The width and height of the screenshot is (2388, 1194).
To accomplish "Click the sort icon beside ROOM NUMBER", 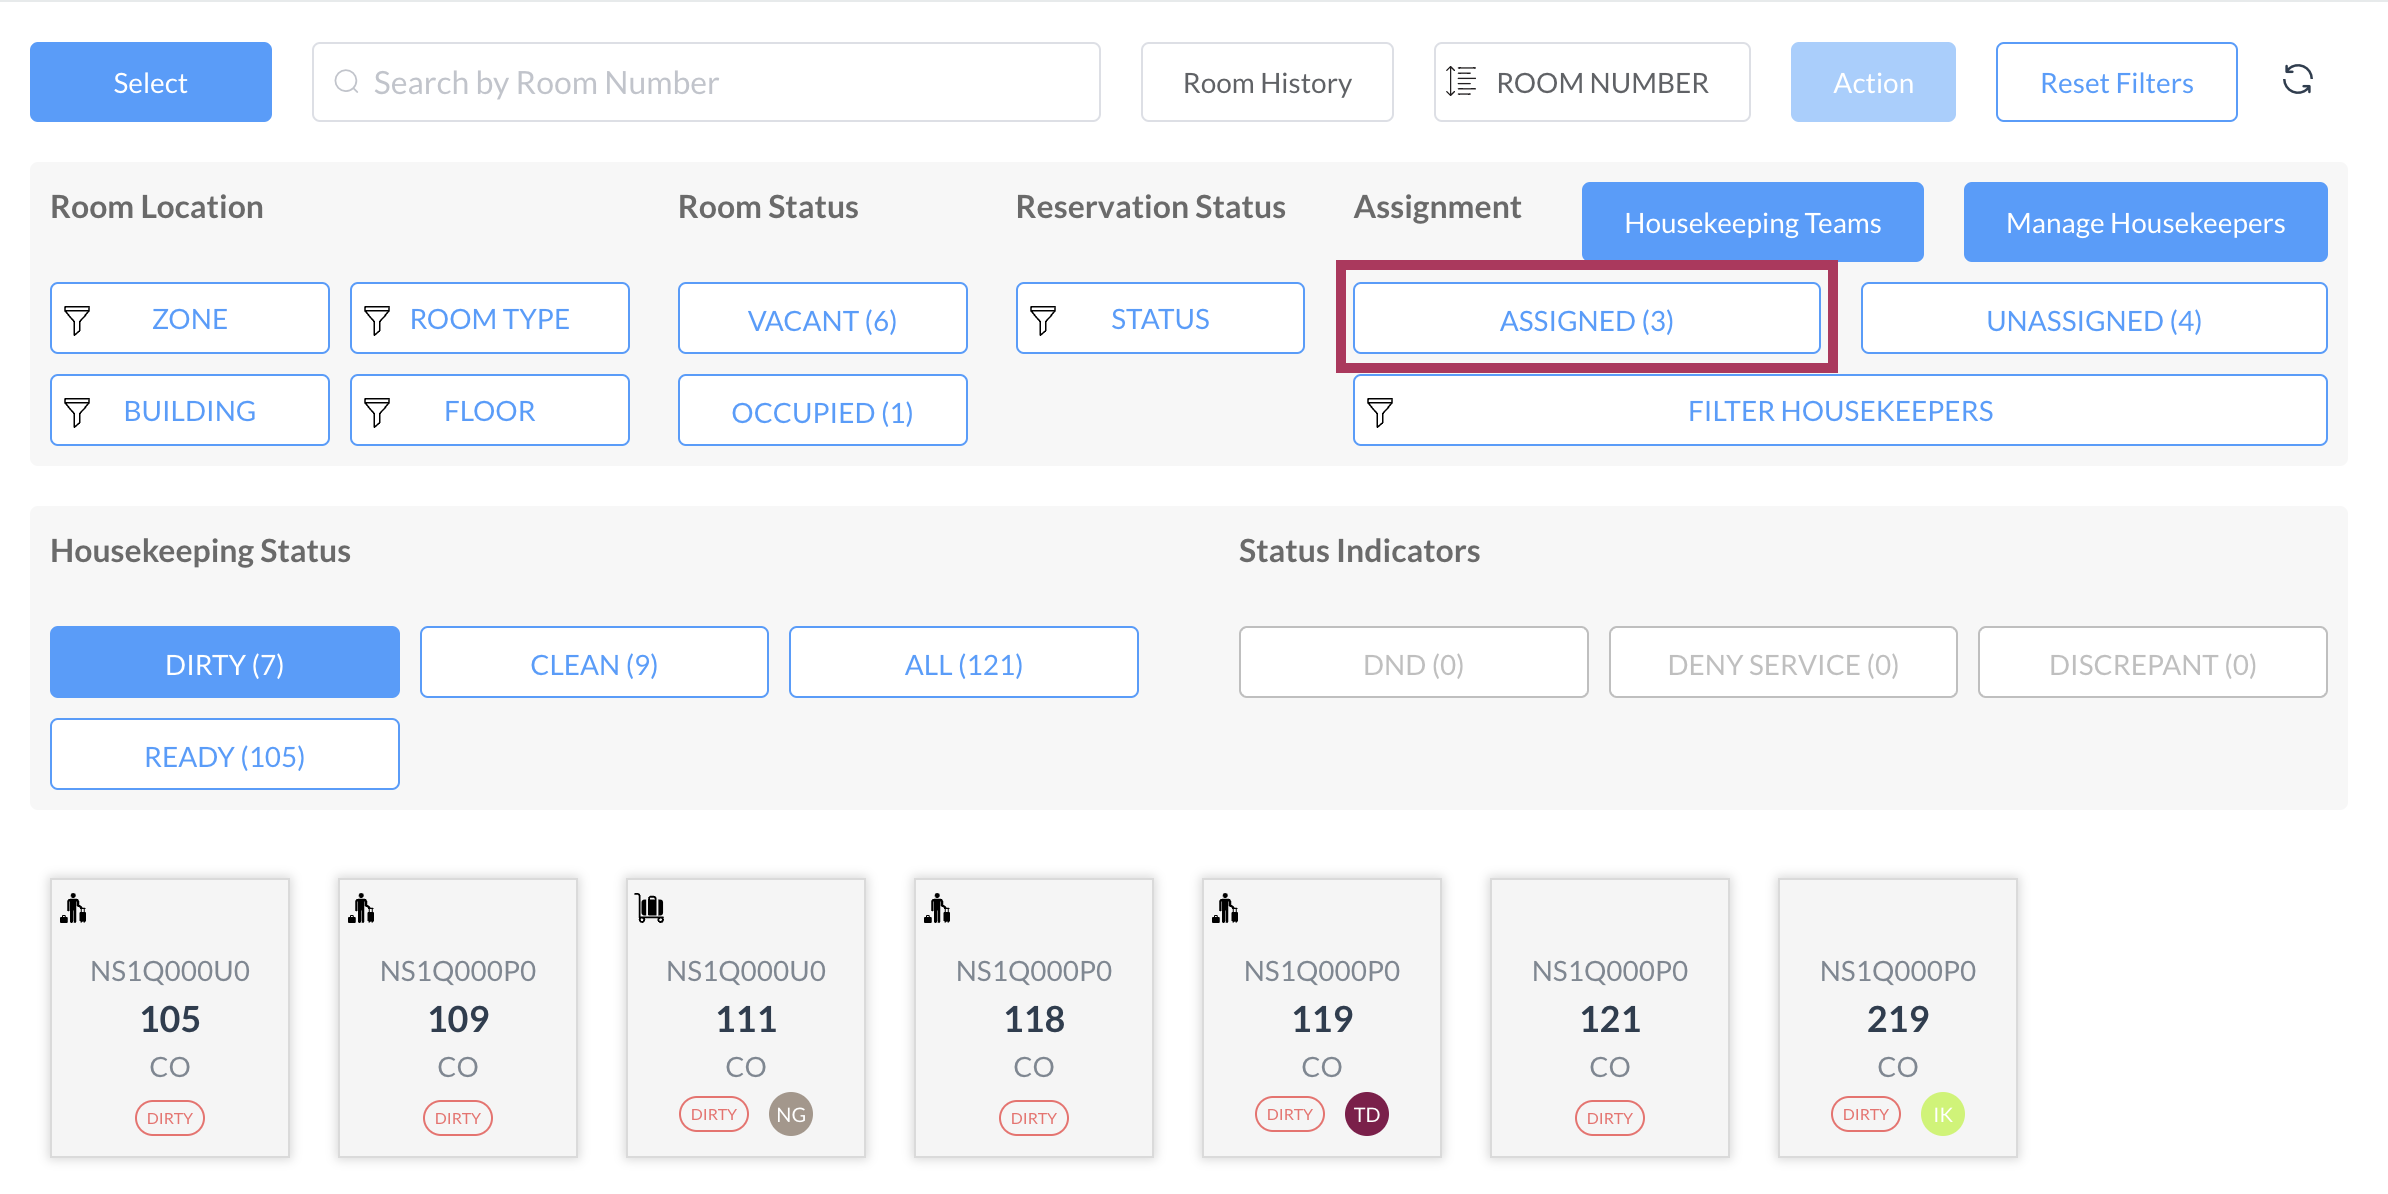I will click(1461, 82).
